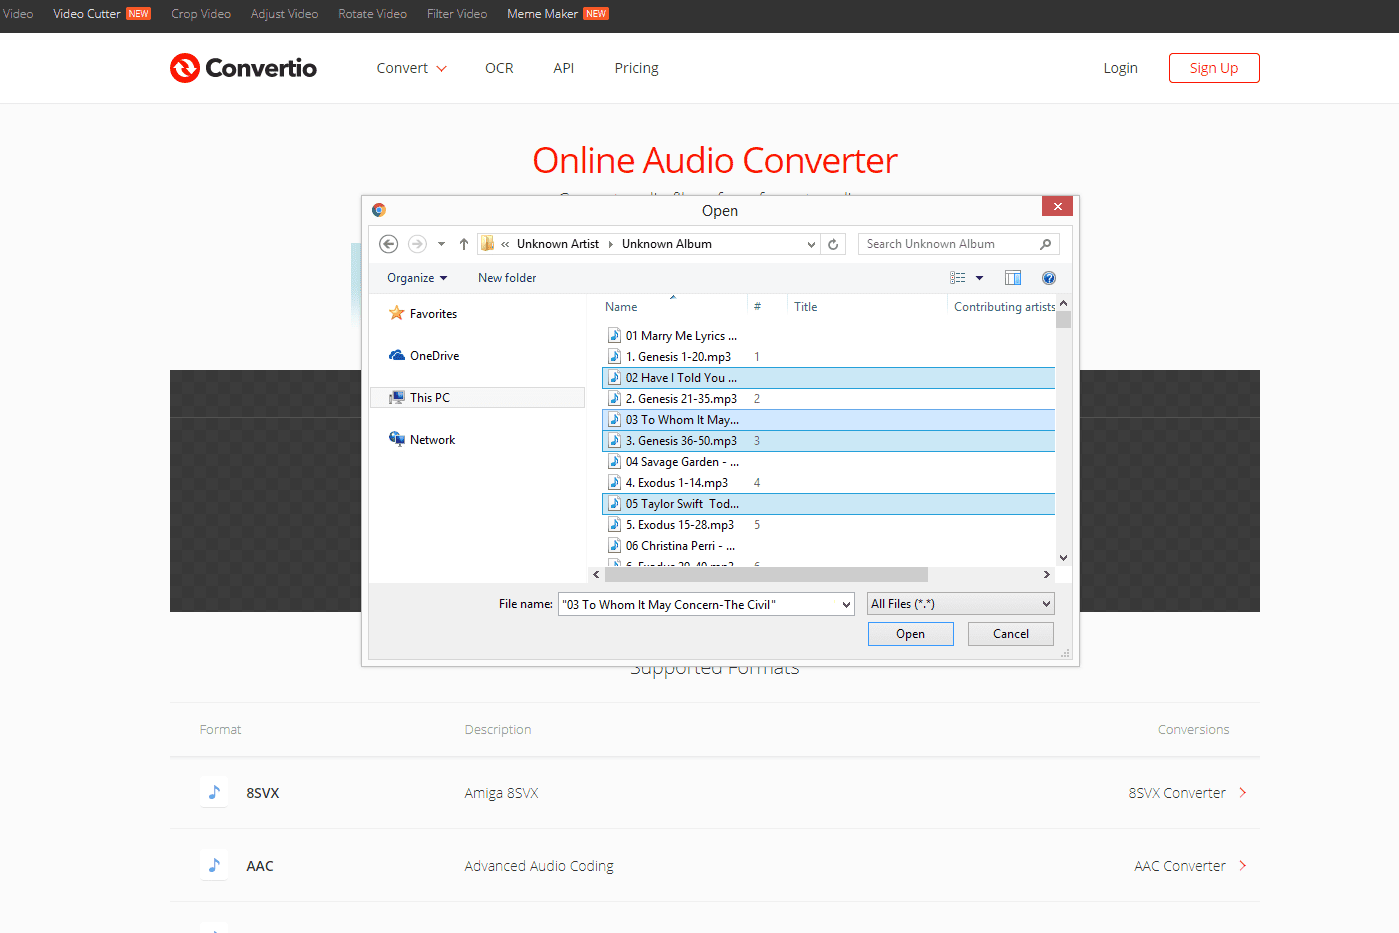Expand the view options dropdown arrow

[x=979, y=278]
